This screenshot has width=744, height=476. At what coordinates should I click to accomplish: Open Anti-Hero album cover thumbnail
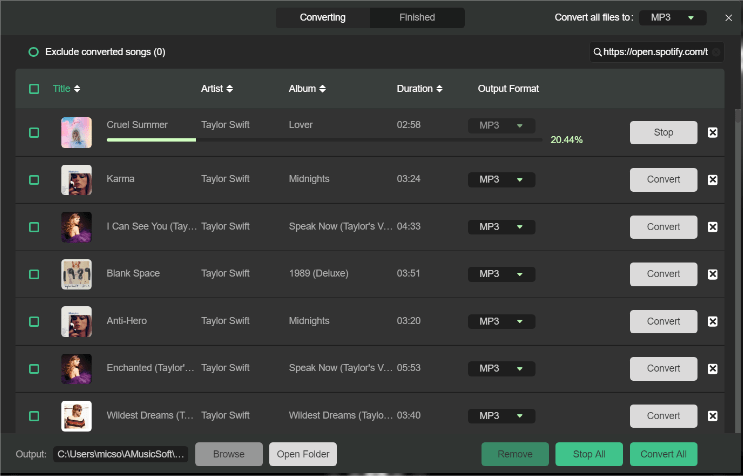pos(76,321)
